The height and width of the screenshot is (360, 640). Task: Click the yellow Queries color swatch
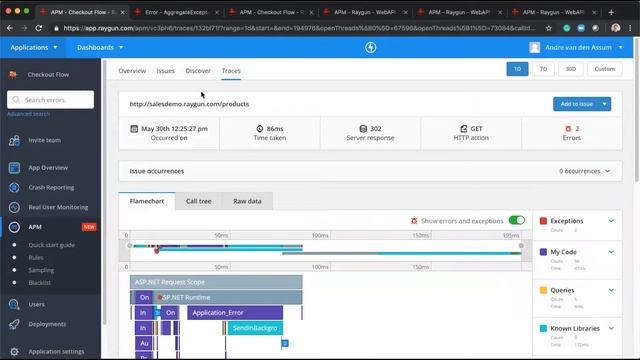pyautogui.click(x=543, y=290)
